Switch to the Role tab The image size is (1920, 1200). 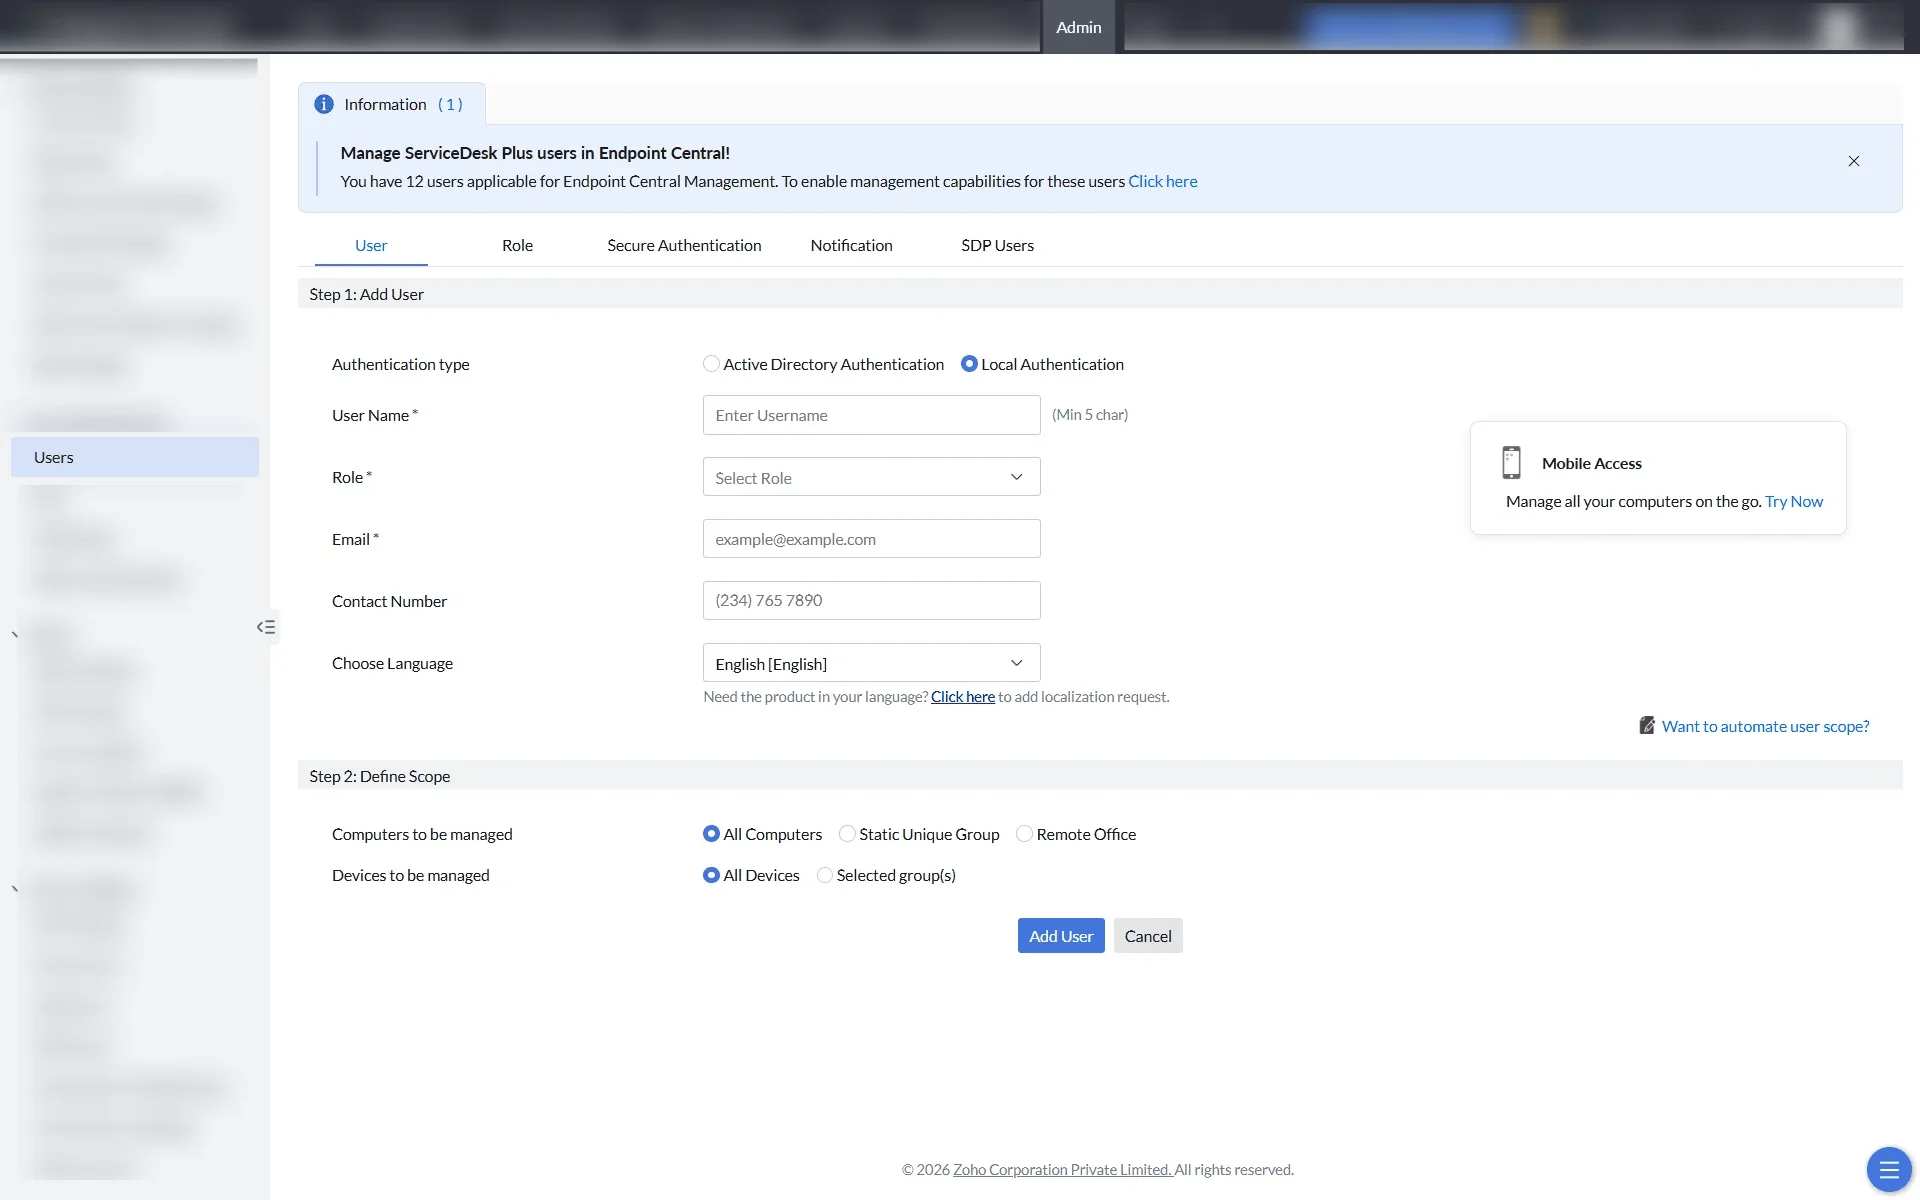coord(517,245)
